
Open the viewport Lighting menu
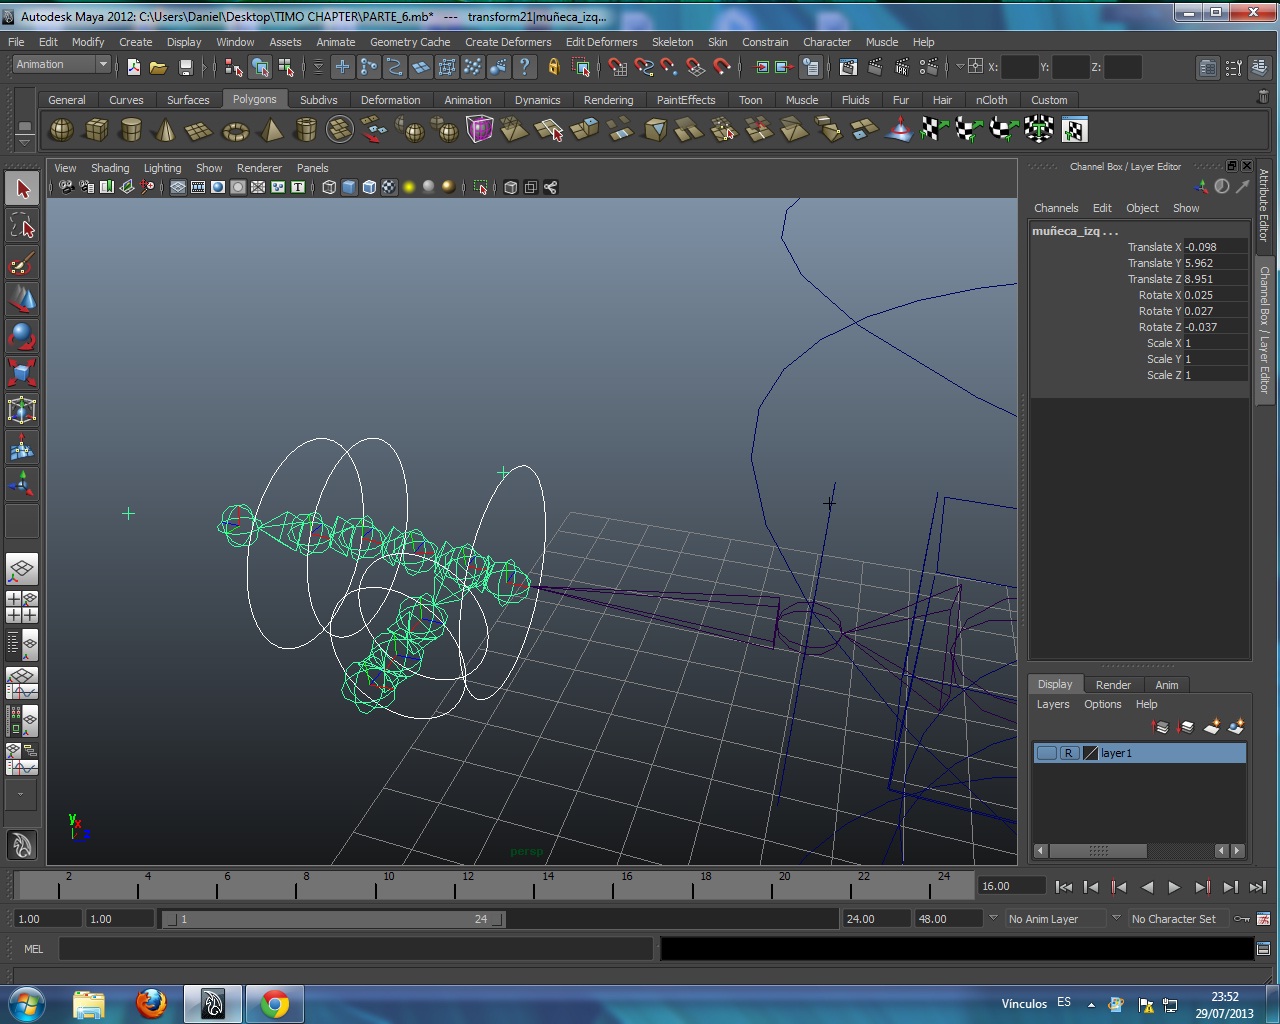162,168
